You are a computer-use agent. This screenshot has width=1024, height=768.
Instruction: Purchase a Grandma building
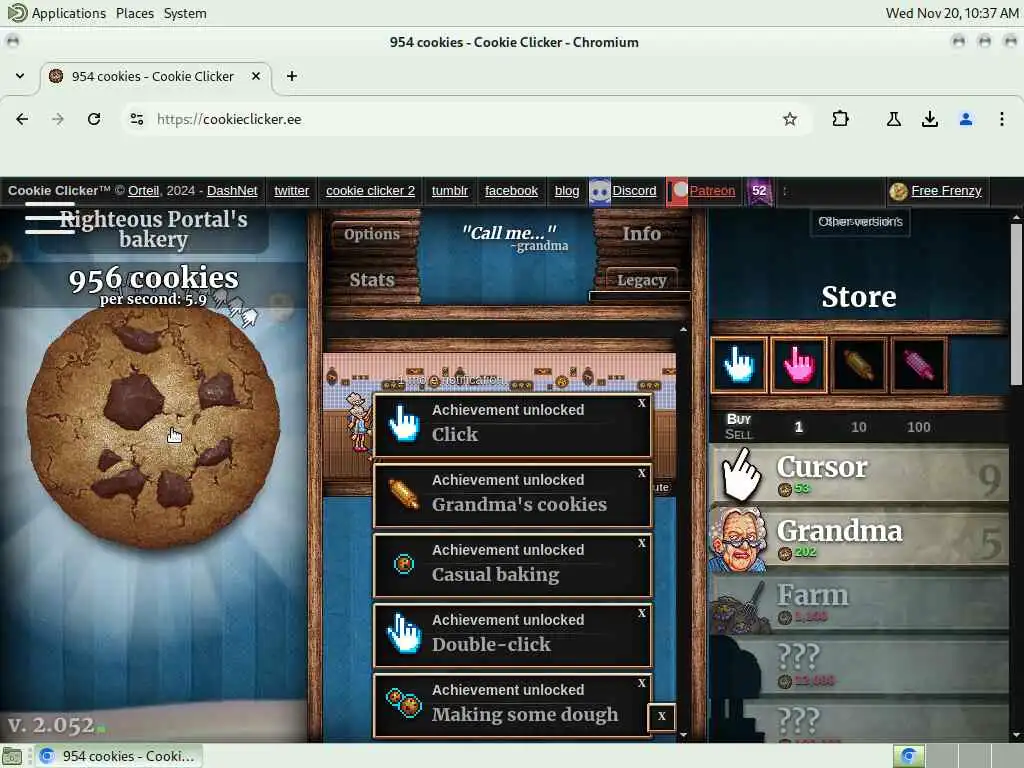[859, 539]
